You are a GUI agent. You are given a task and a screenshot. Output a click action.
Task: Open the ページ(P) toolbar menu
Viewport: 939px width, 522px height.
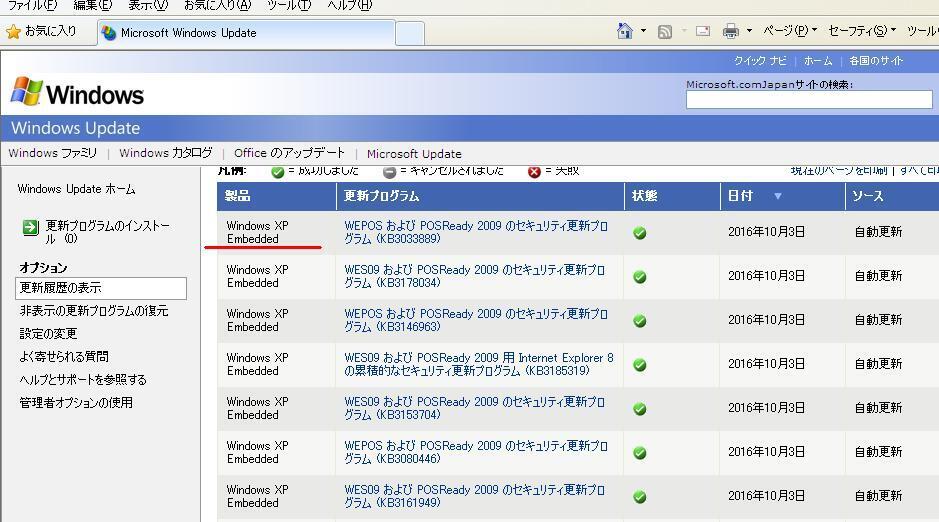coord(790,31)
